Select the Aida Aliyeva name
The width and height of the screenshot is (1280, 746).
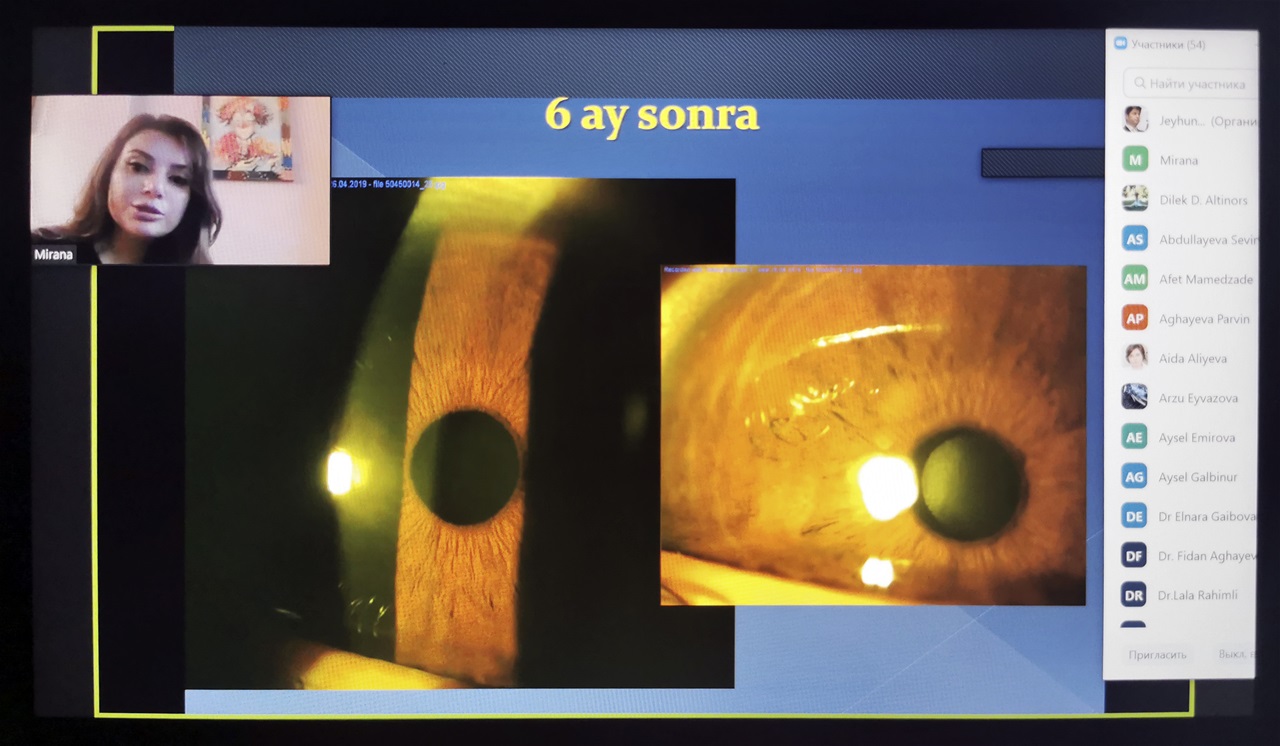[1193, 358]
